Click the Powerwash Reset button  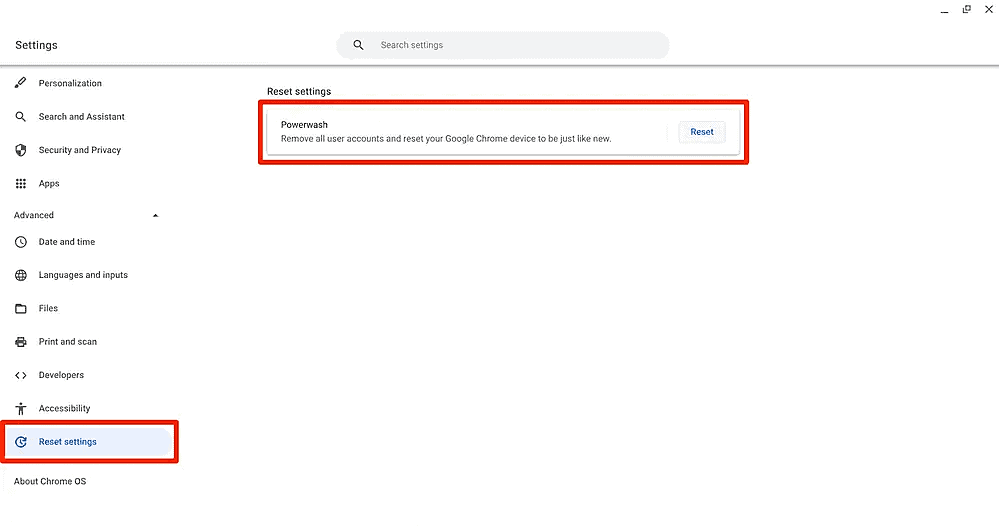pos(701,132)
